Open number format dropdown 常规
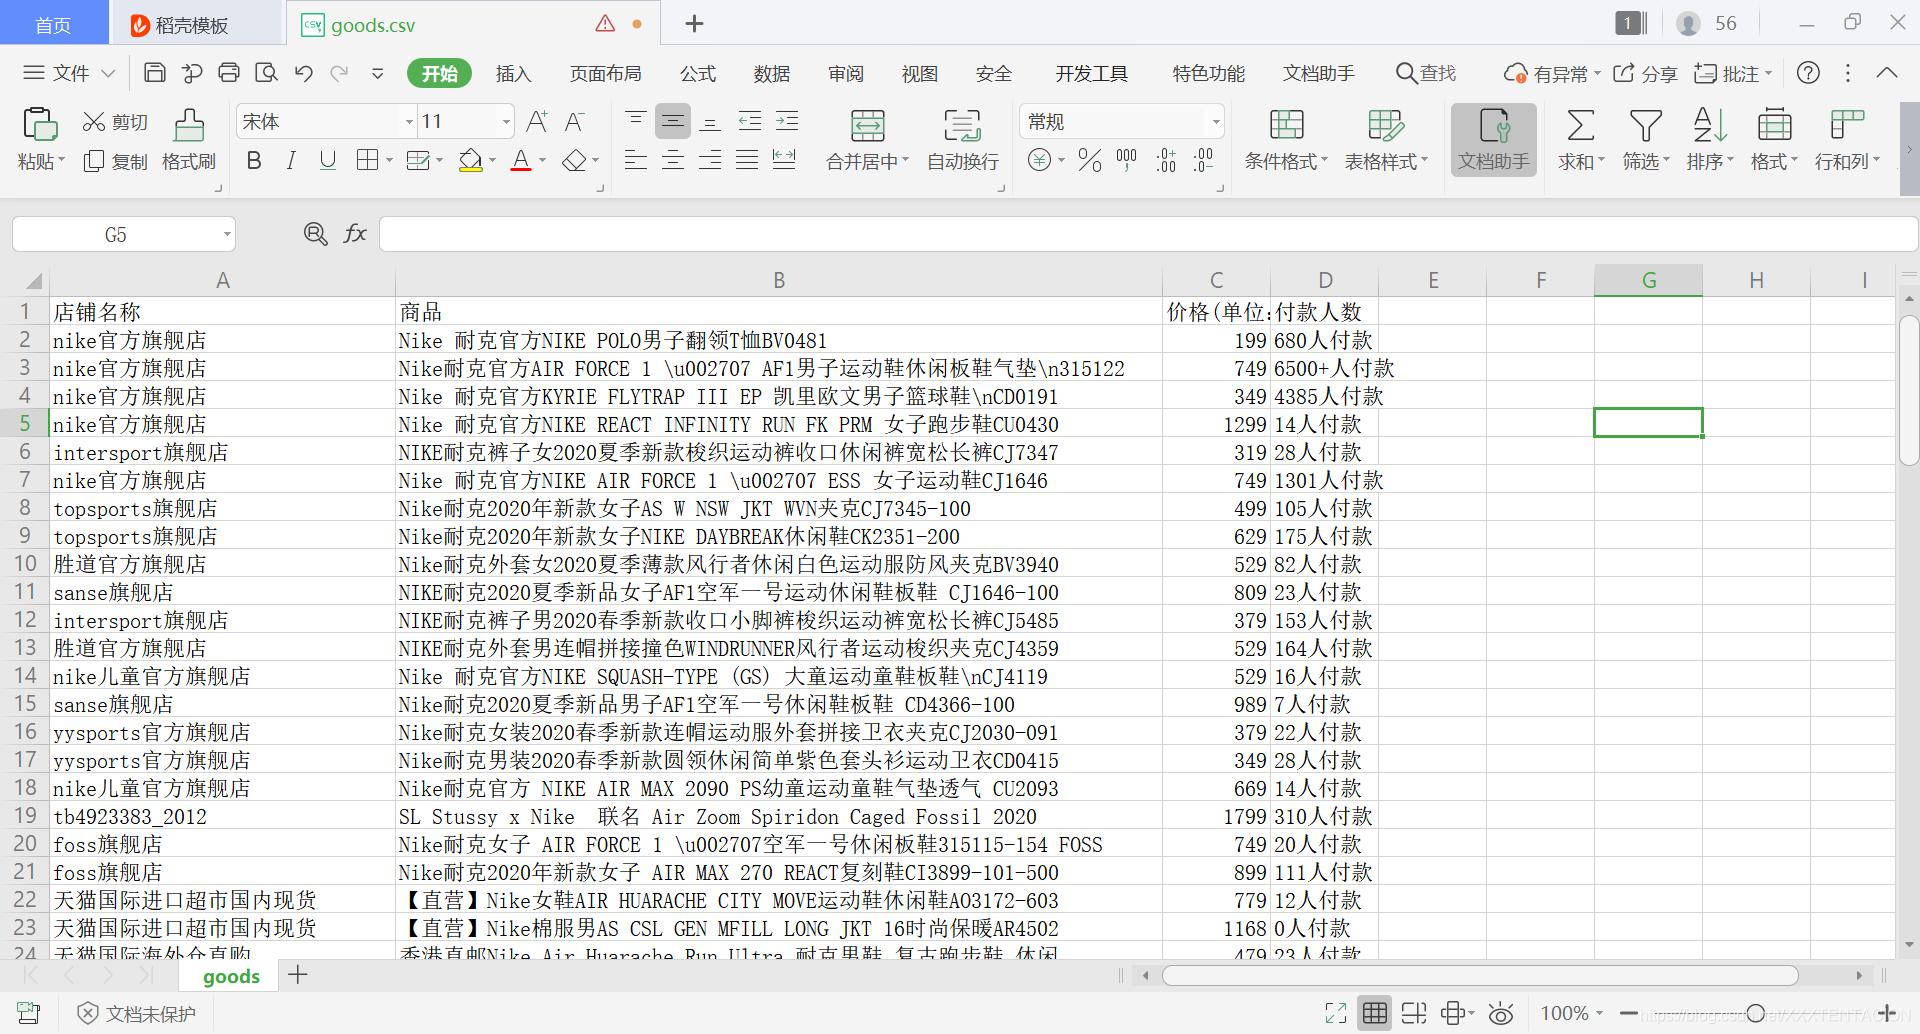This screenshot has width=1920, height=1034. (1216, 122)
